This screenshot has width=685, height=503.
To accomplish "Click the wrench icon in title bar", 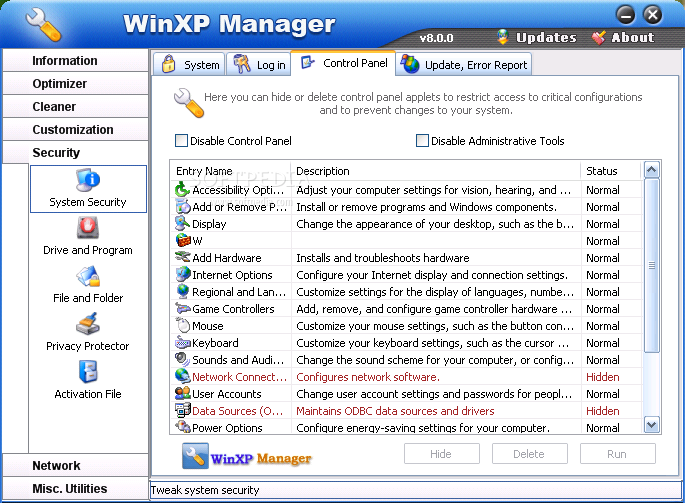I will click(44, 25).
